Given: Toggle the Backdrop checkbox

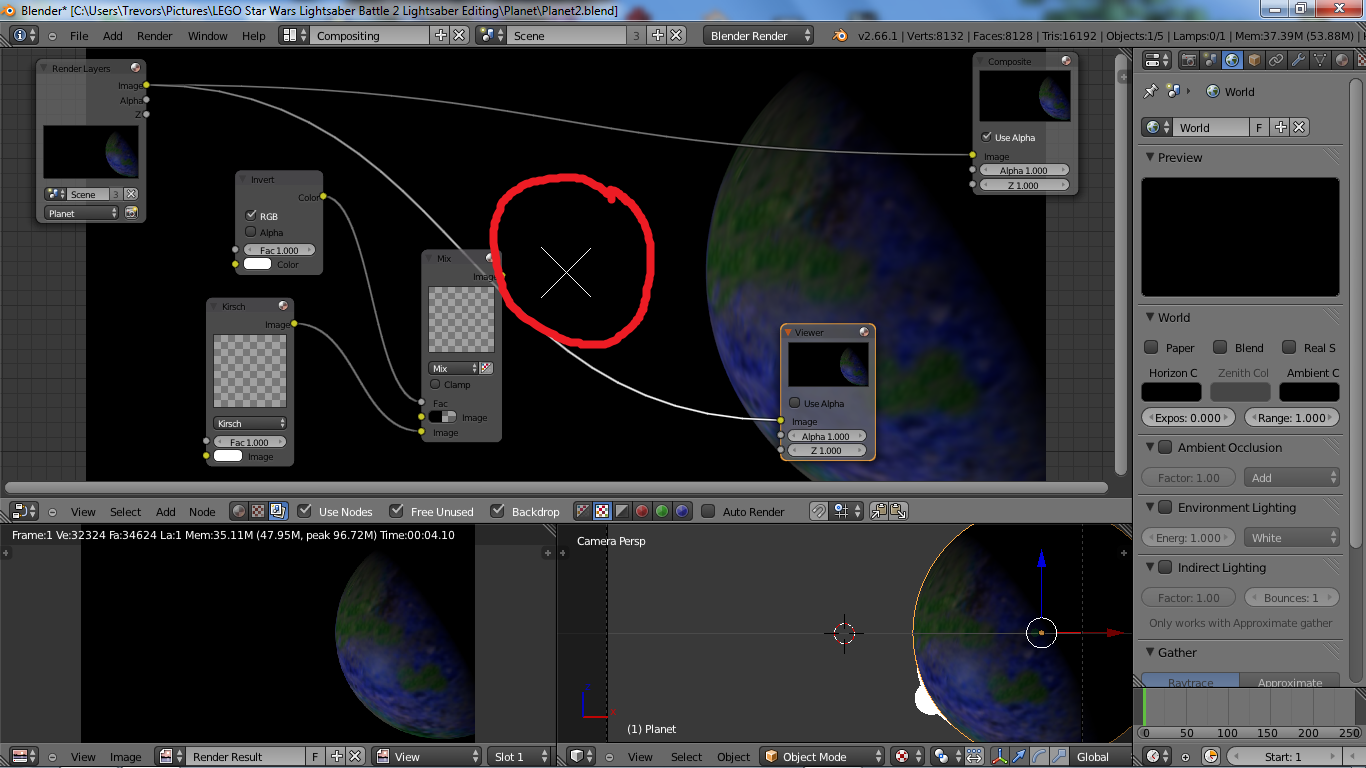Looking at the screenshot, I should 497,511.
